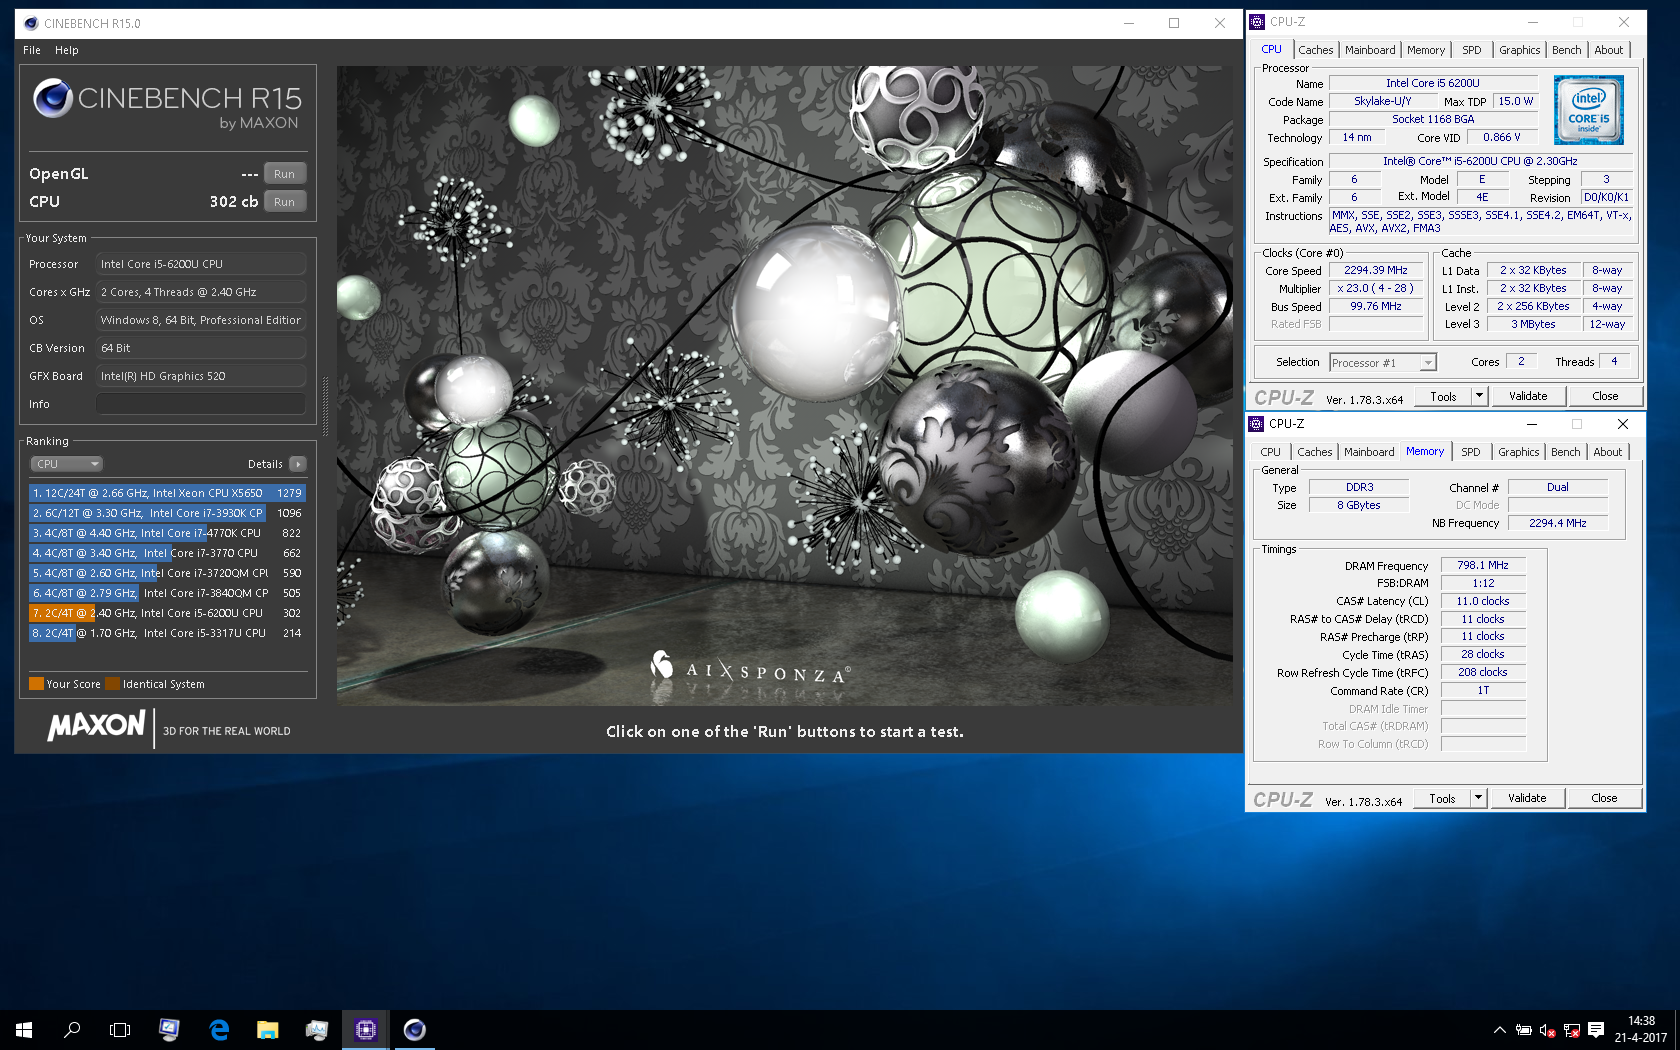Click the panel splitter handle beside Ranking
This screenshot has height=1050, width=1680.
click(325, 405)
